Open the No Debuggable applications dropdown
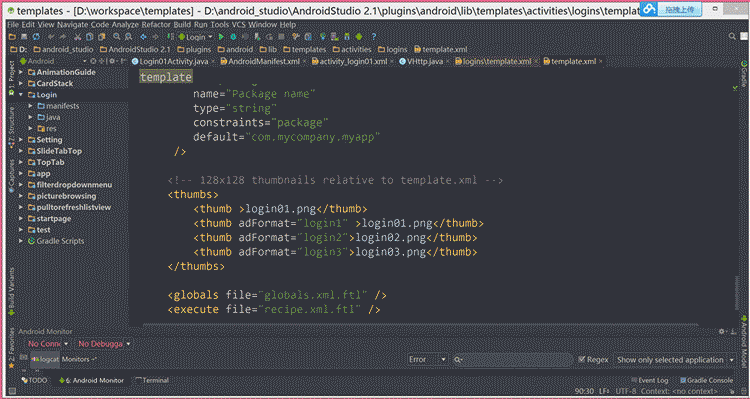This screenshot has height=399, width=750. pos(104,344)
